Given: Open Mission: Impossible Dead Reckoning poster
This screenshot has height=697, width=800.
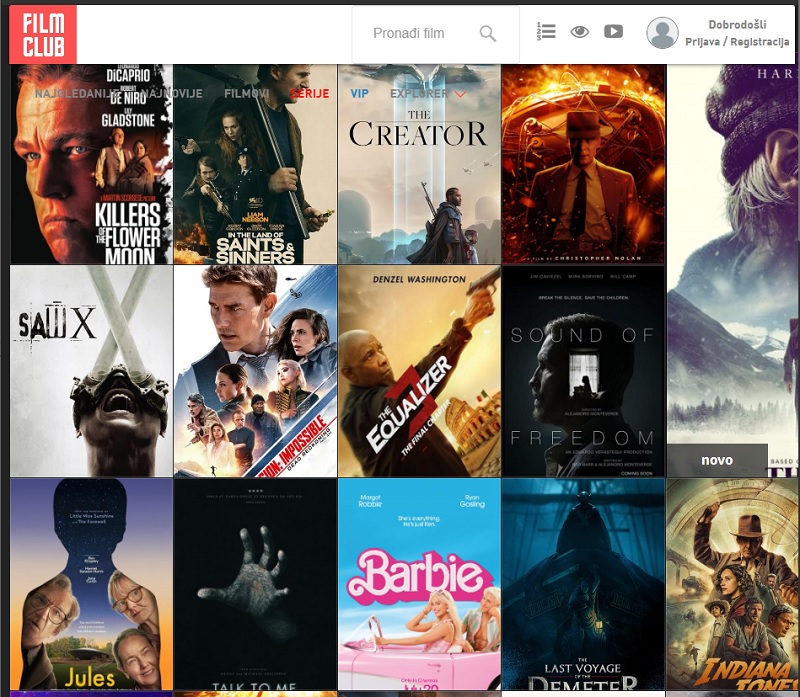Looking at the screenshot, I should point(255,371).
